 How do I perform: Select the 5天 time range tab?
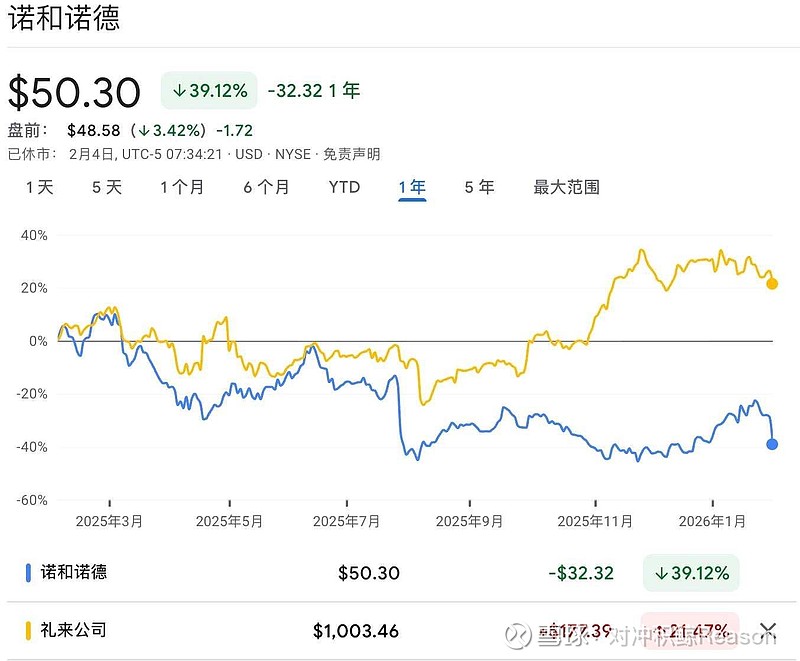tap(107, 187)
